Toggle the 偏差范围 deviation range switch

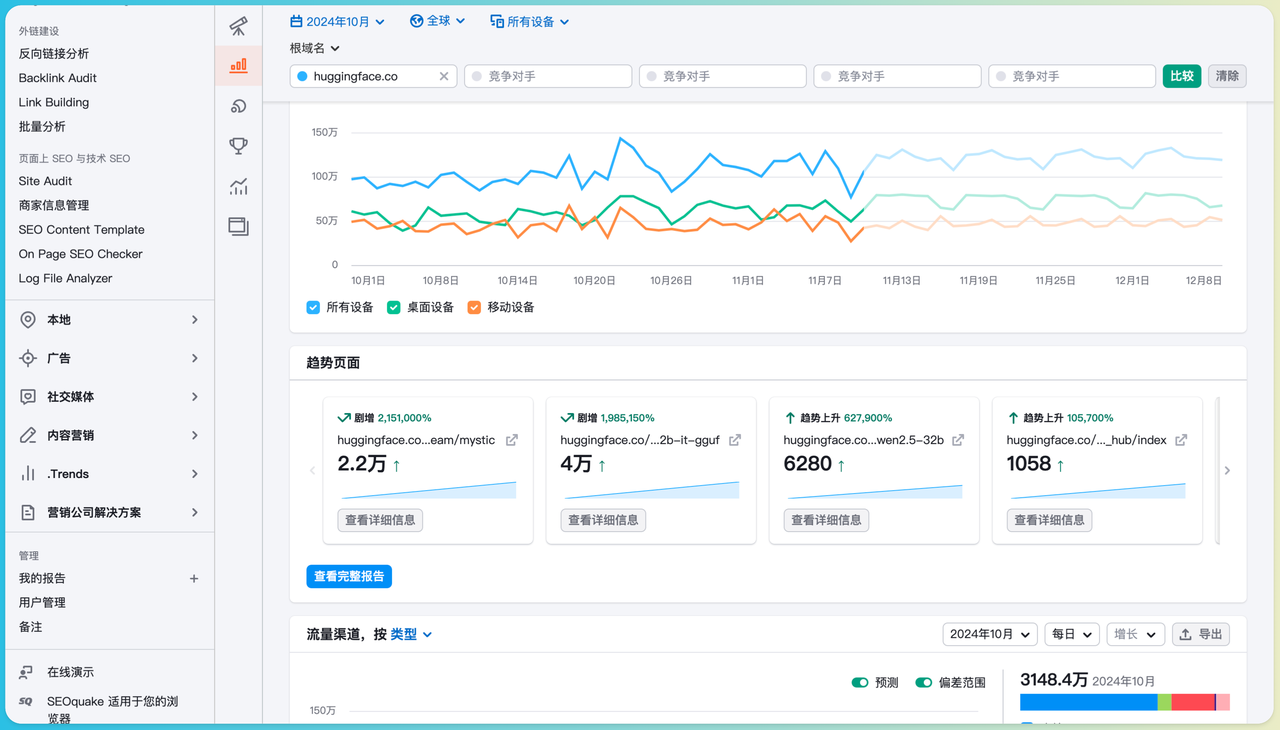[924, 683]
